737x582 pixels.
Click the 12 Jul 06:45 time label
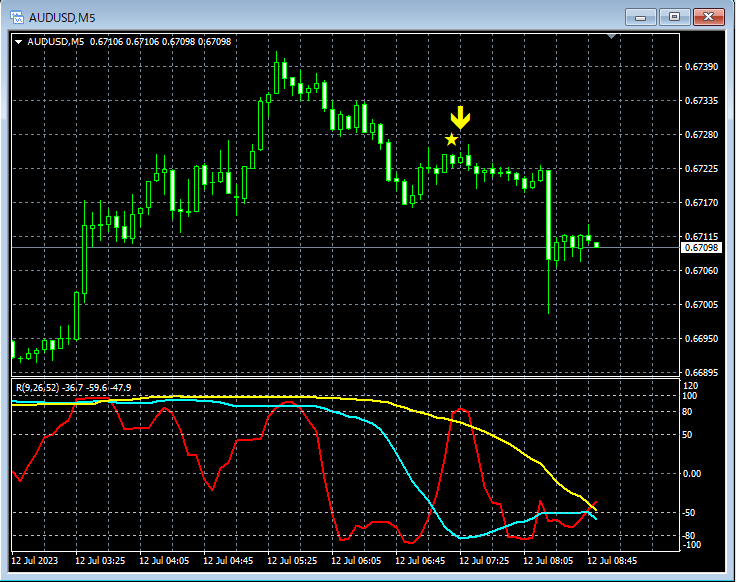(420, 561)
